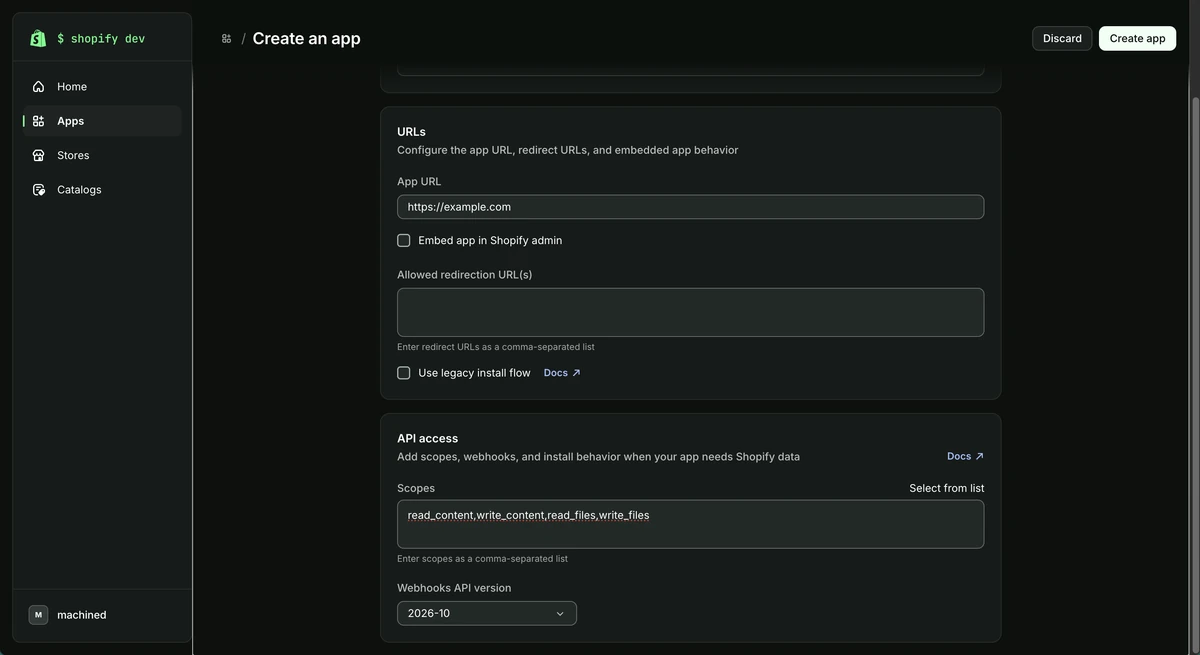This screenshot has width=1200, height=655.
Task: Click the Catalogs icon in sidebar
Action: click(38, 189)
